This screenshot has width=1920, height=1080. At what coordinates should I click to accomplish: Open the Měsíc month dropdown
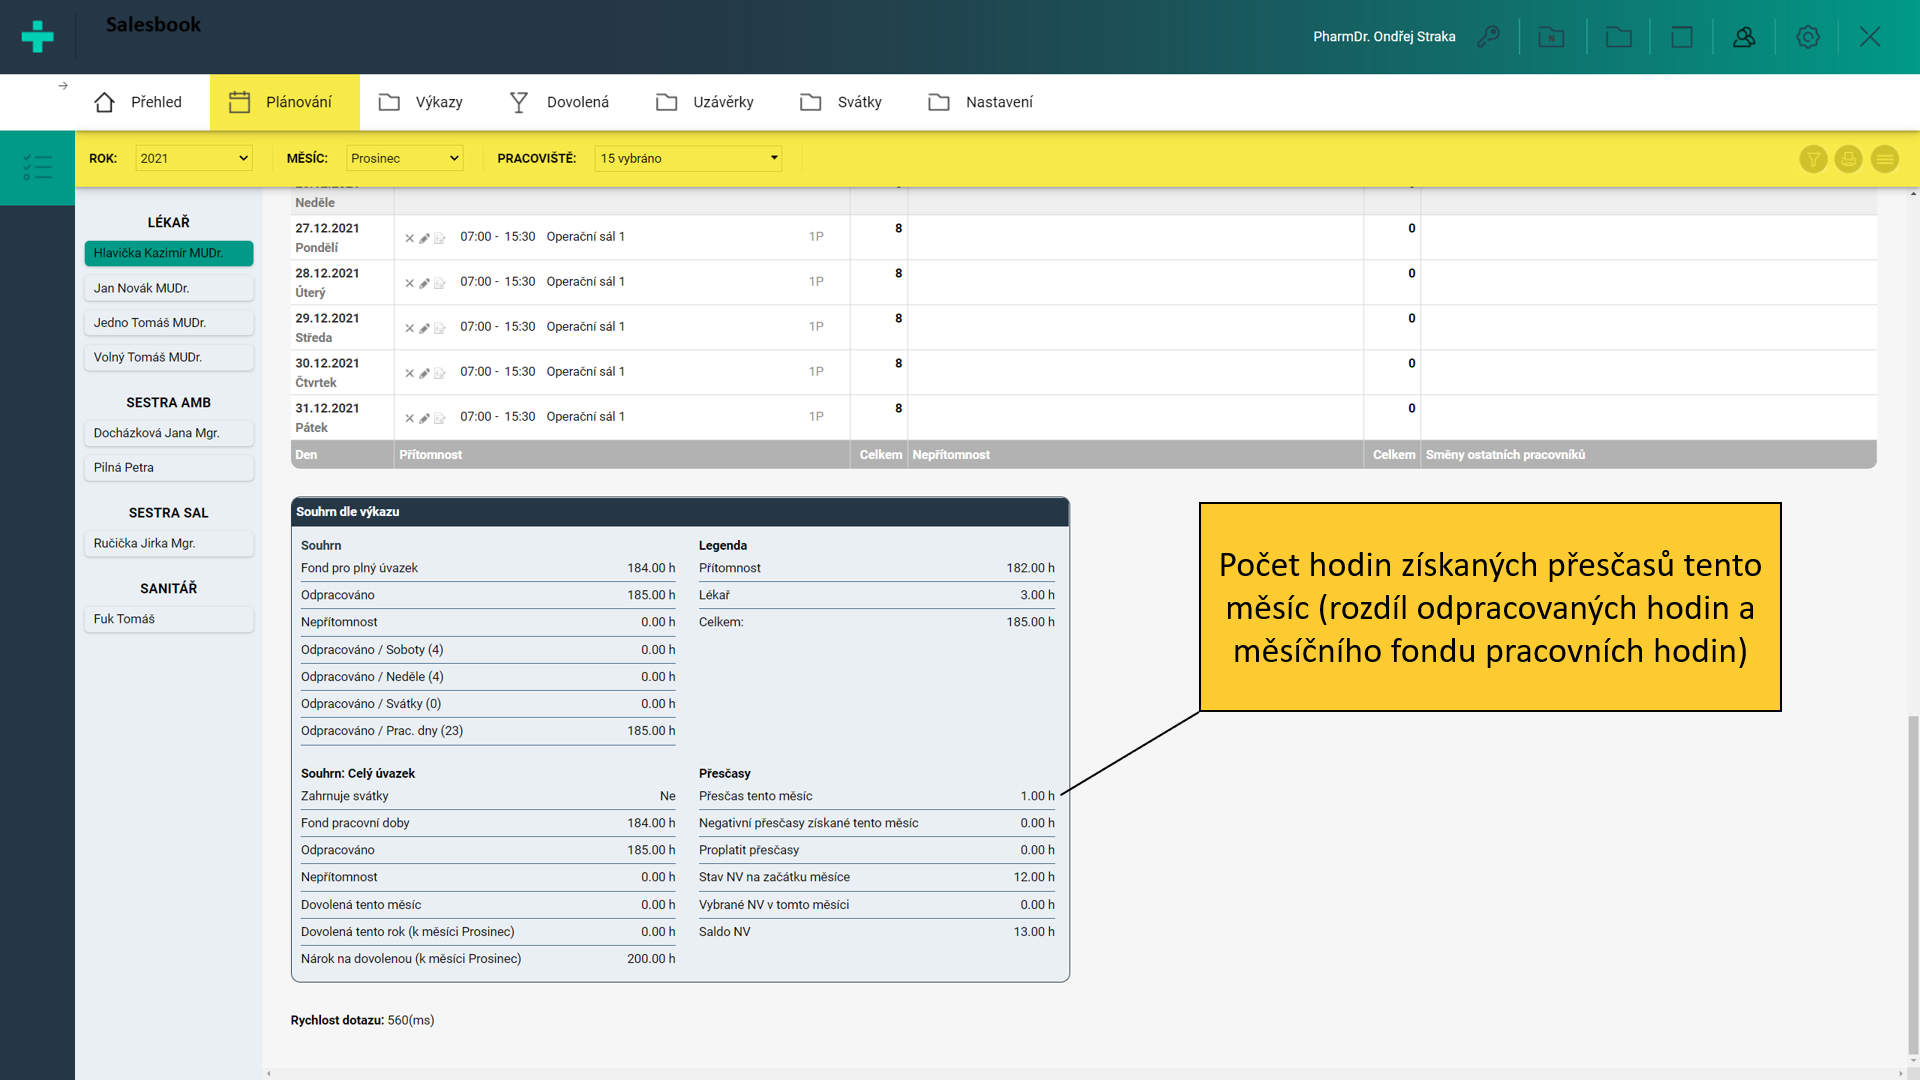click(404, 158)
